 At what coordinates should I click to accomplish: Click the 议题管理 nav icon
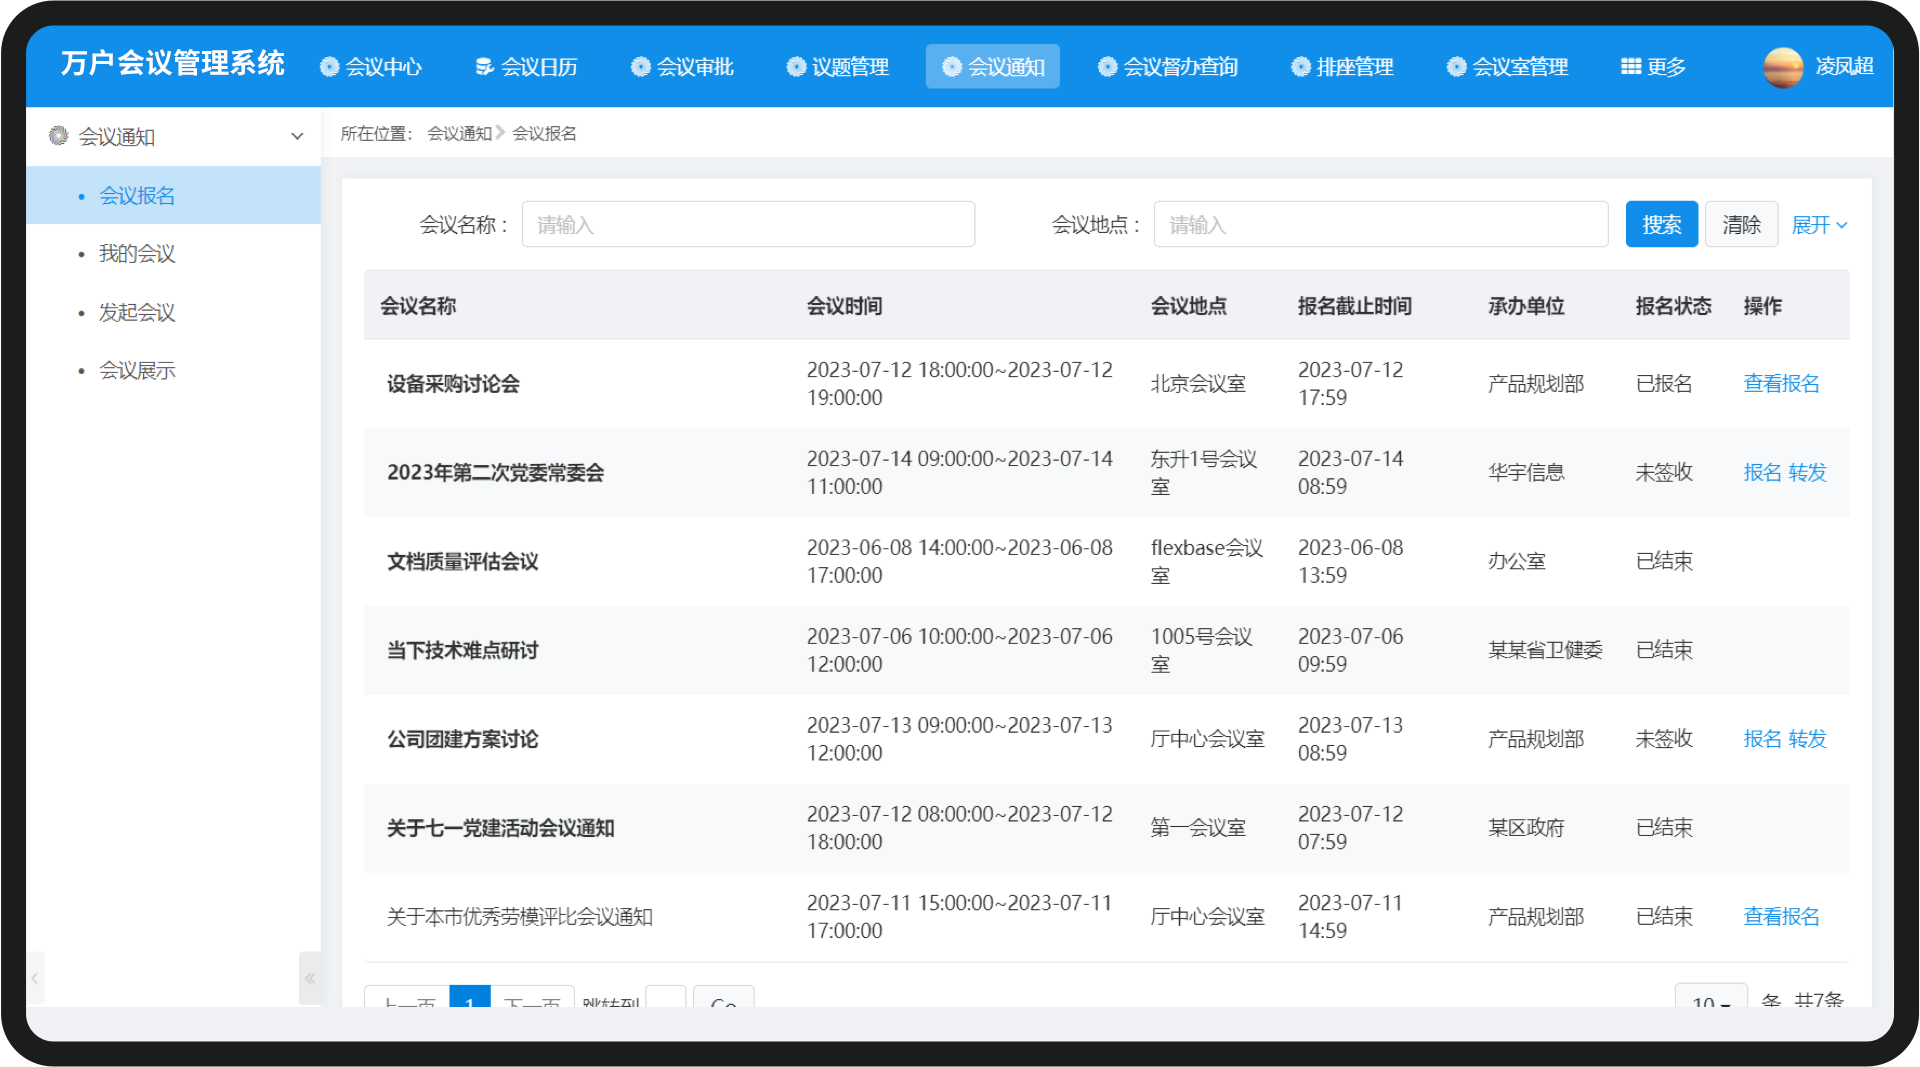tap(796, 67)
